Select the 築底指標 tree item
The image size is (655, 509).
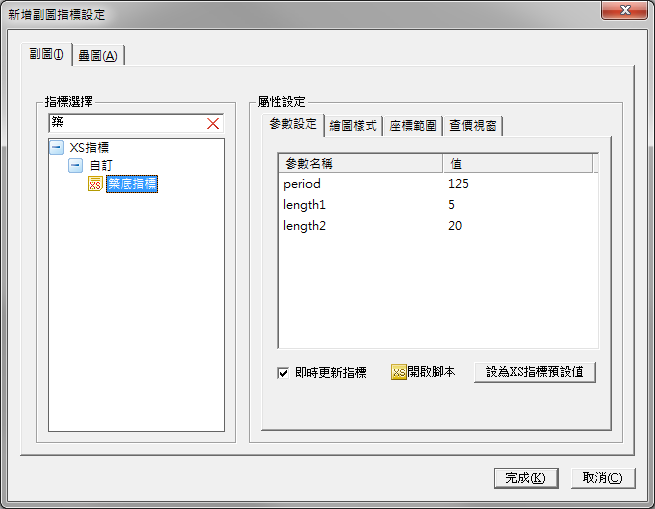[x=132, y=184]
